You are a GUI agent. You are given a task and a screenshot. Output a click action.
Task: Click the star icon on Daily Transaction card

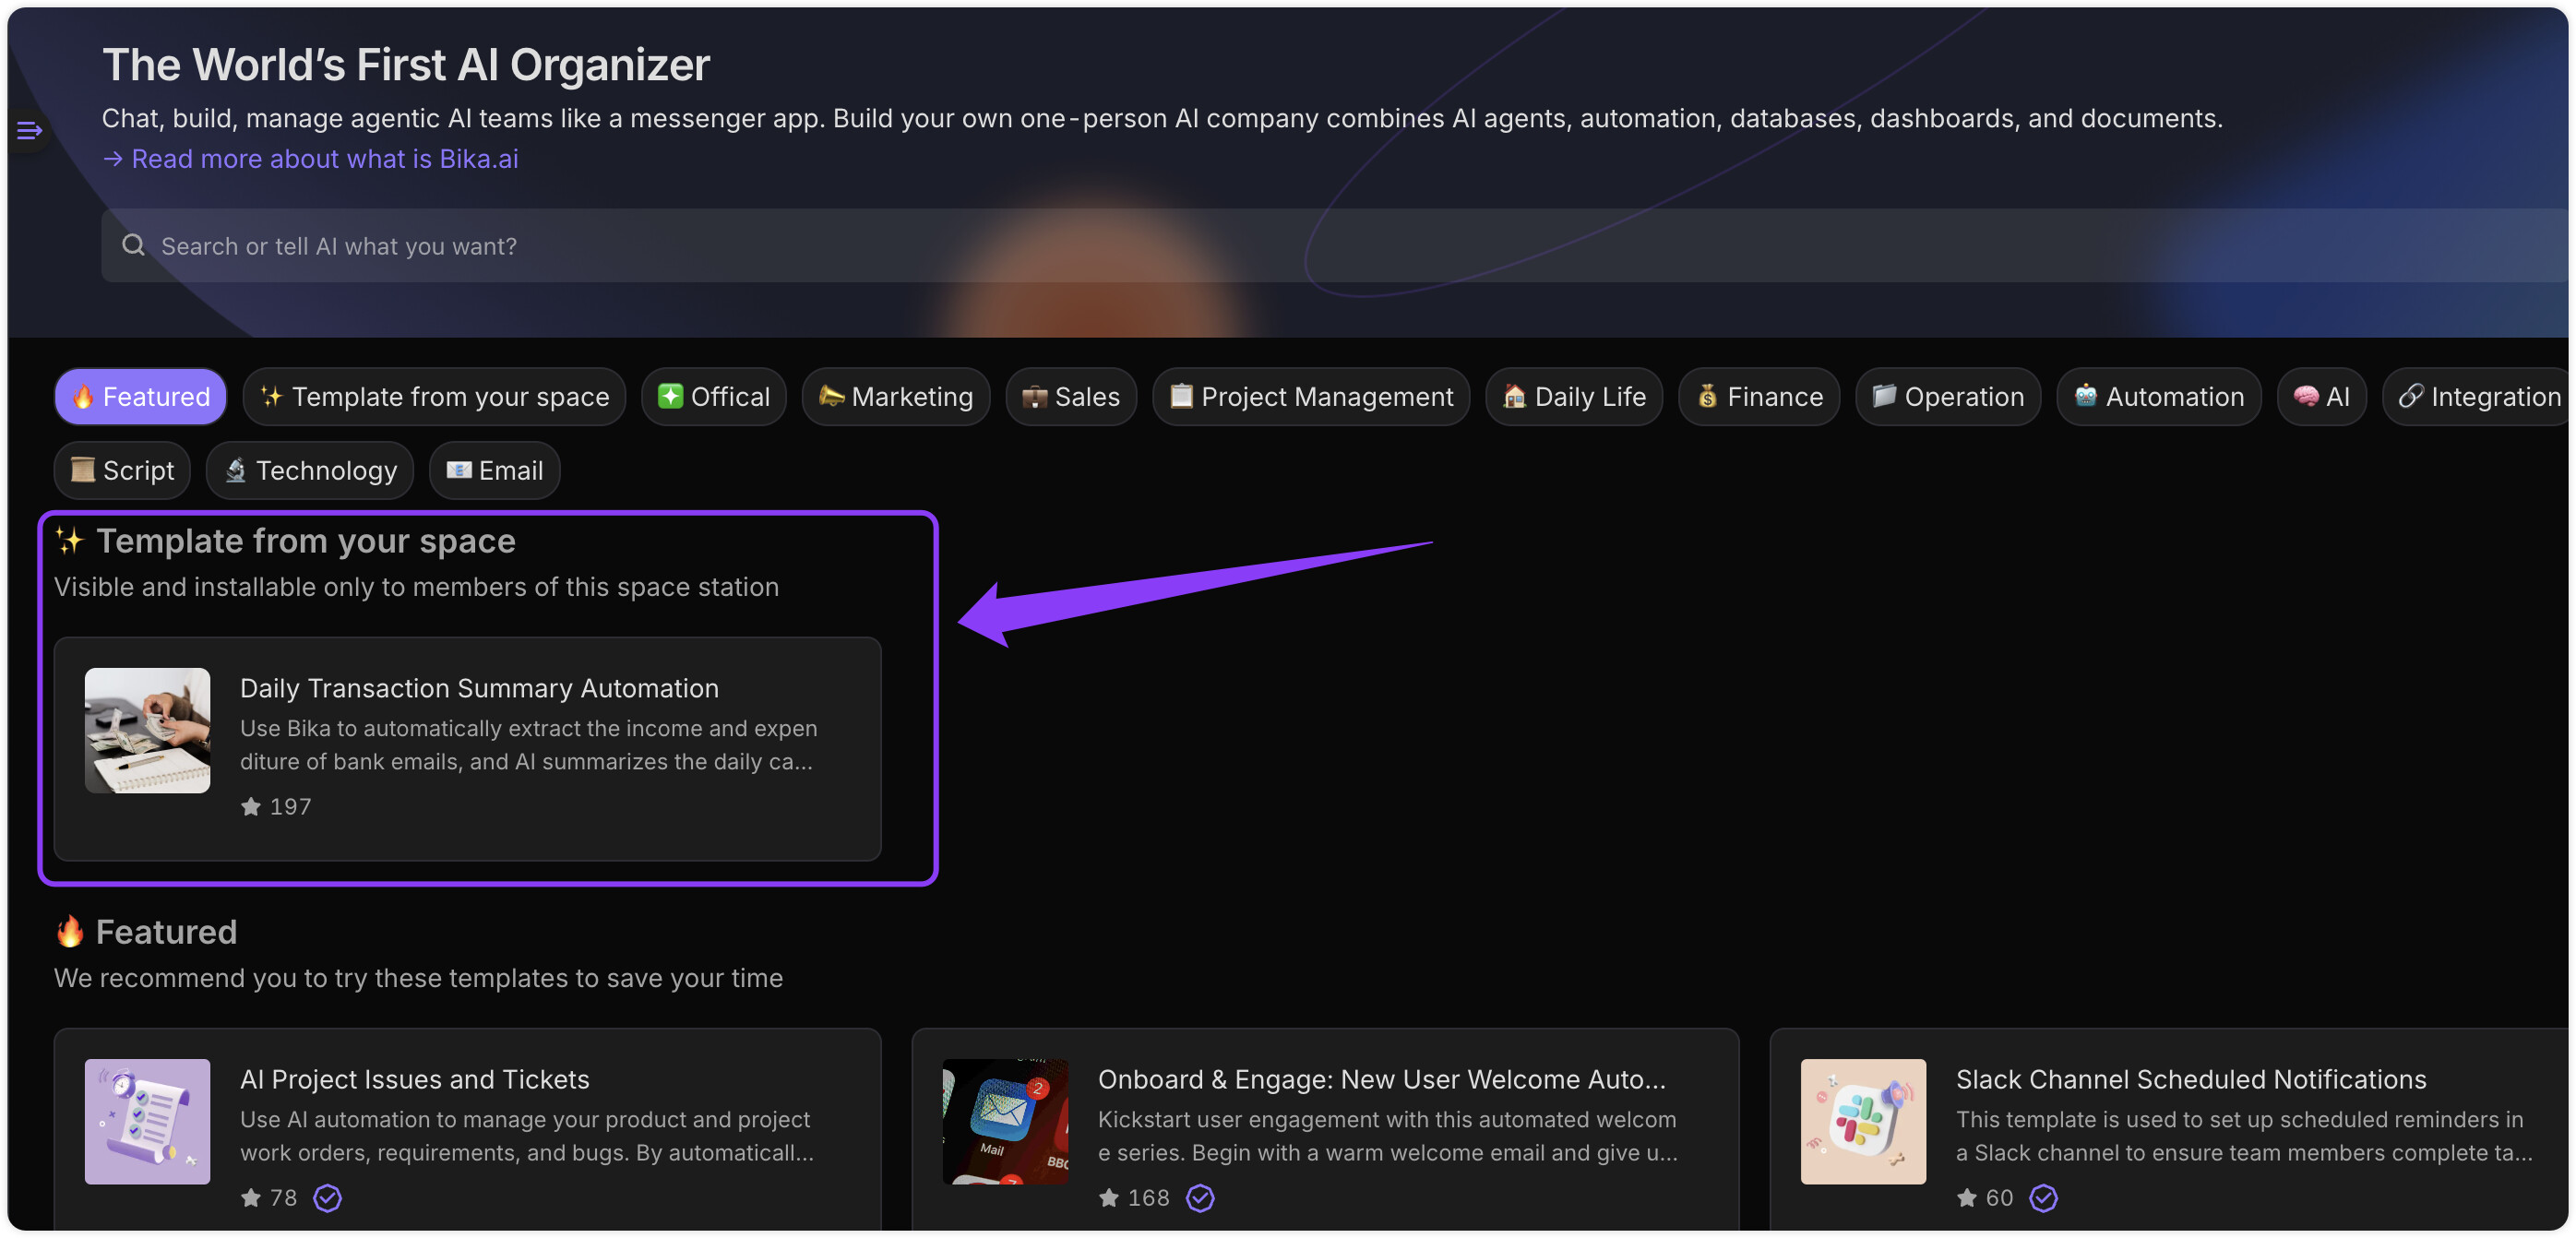pos(250,806)
